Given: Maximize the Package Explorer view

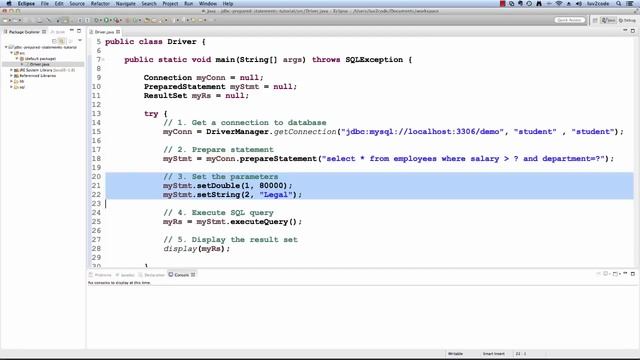Looking at the screenshot, I should pos(79,31).
